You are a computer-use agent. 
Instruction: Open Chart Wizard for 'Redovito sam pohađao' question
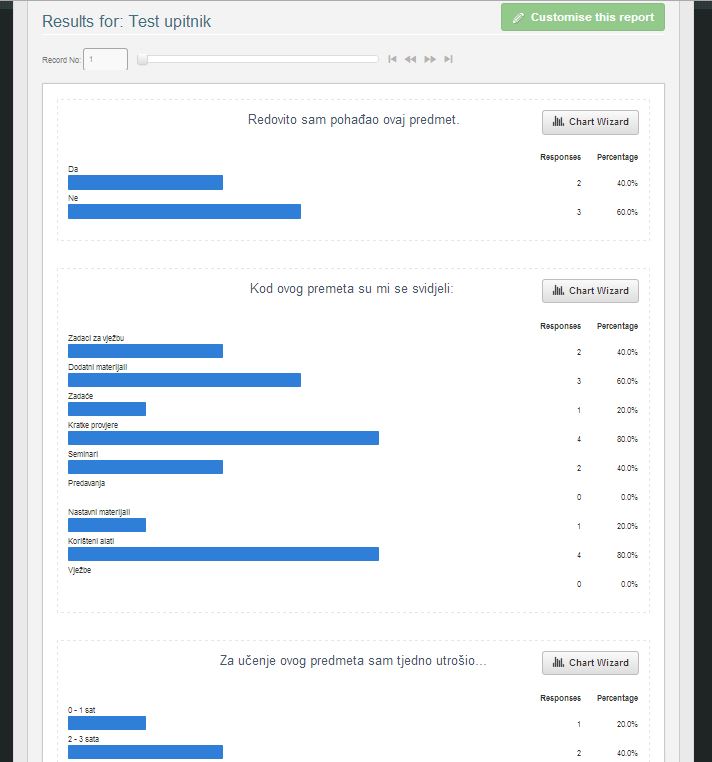coord(590,122)
